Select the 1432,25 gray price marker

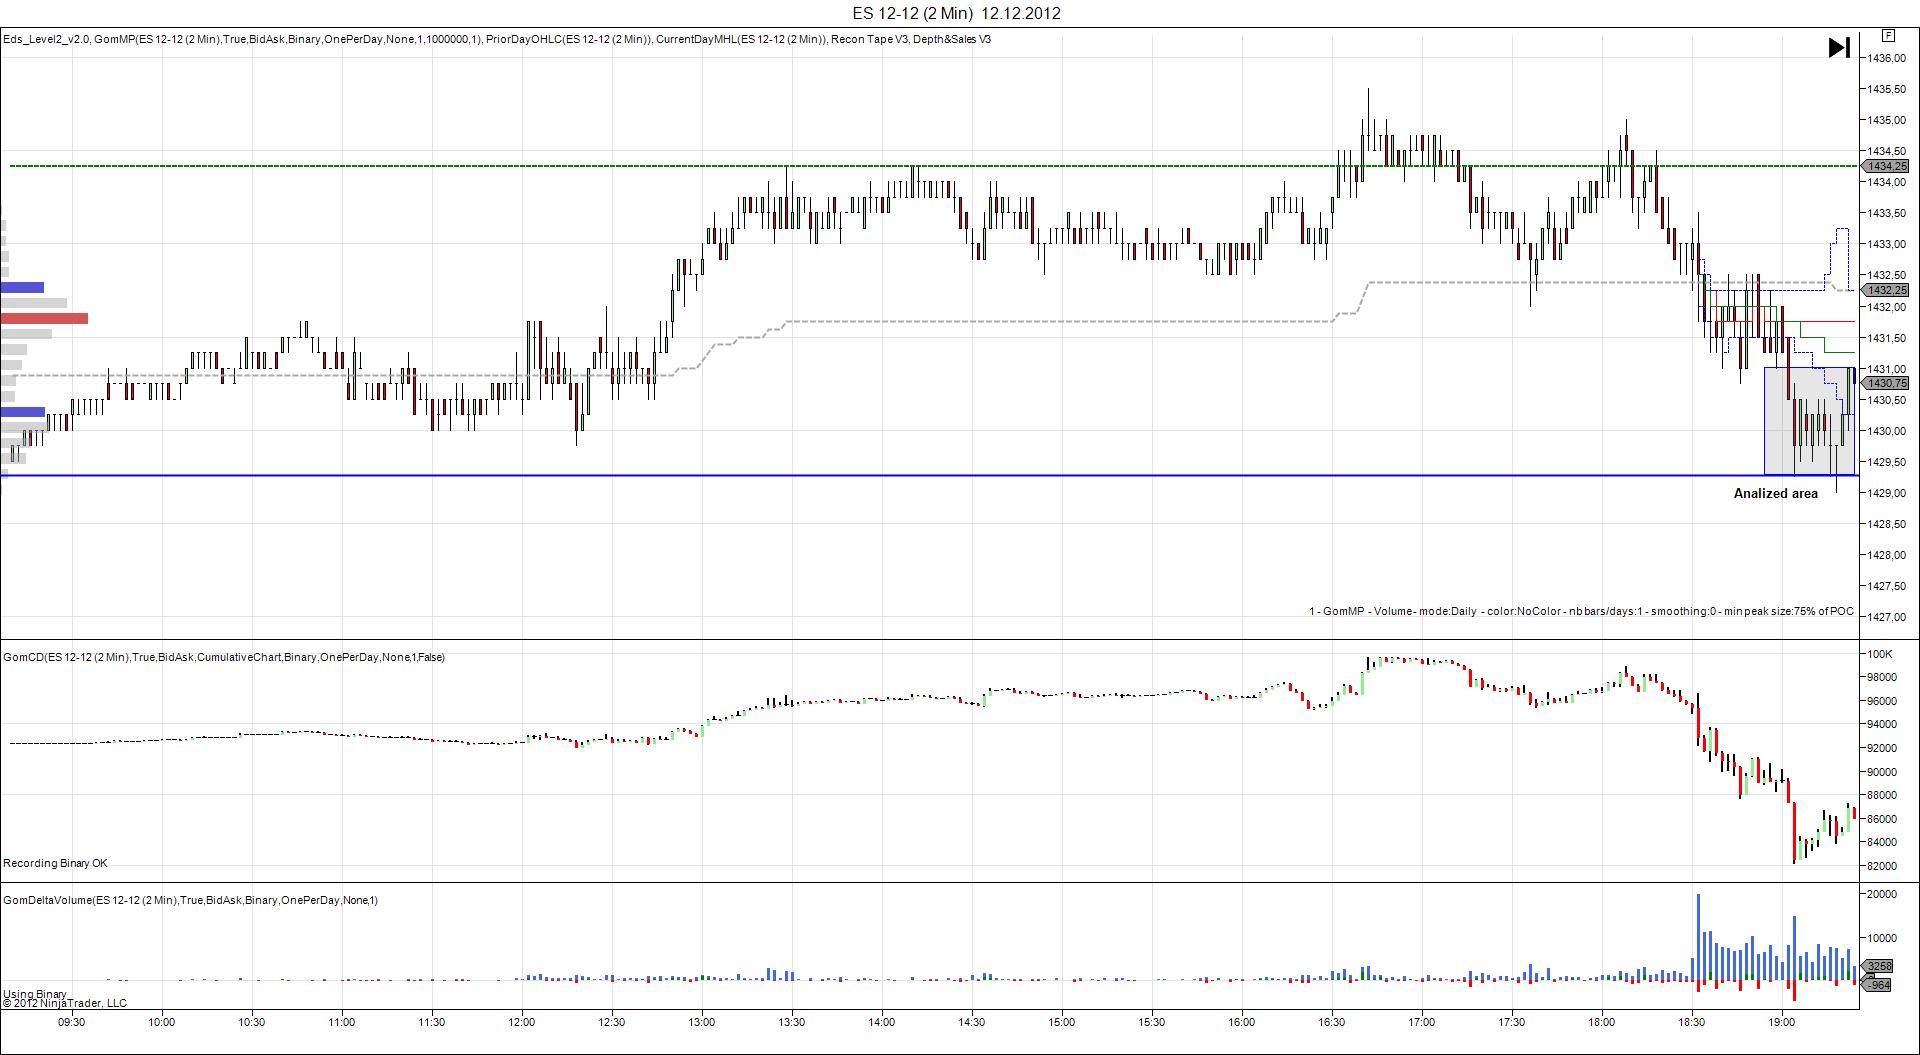click(1884, 290)
